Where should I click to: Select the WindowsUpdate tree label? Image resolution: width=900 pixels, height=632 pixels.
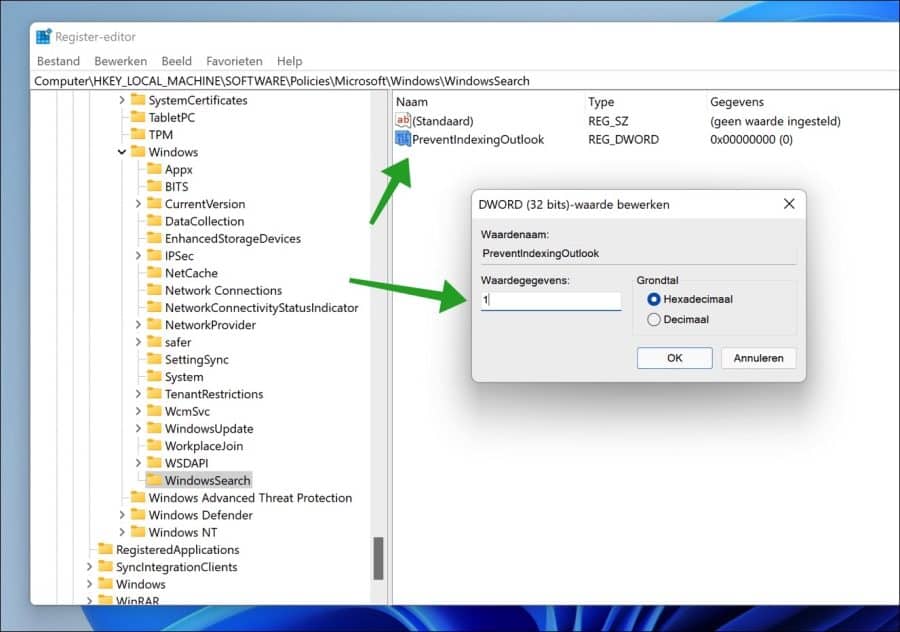click(209, 429)
